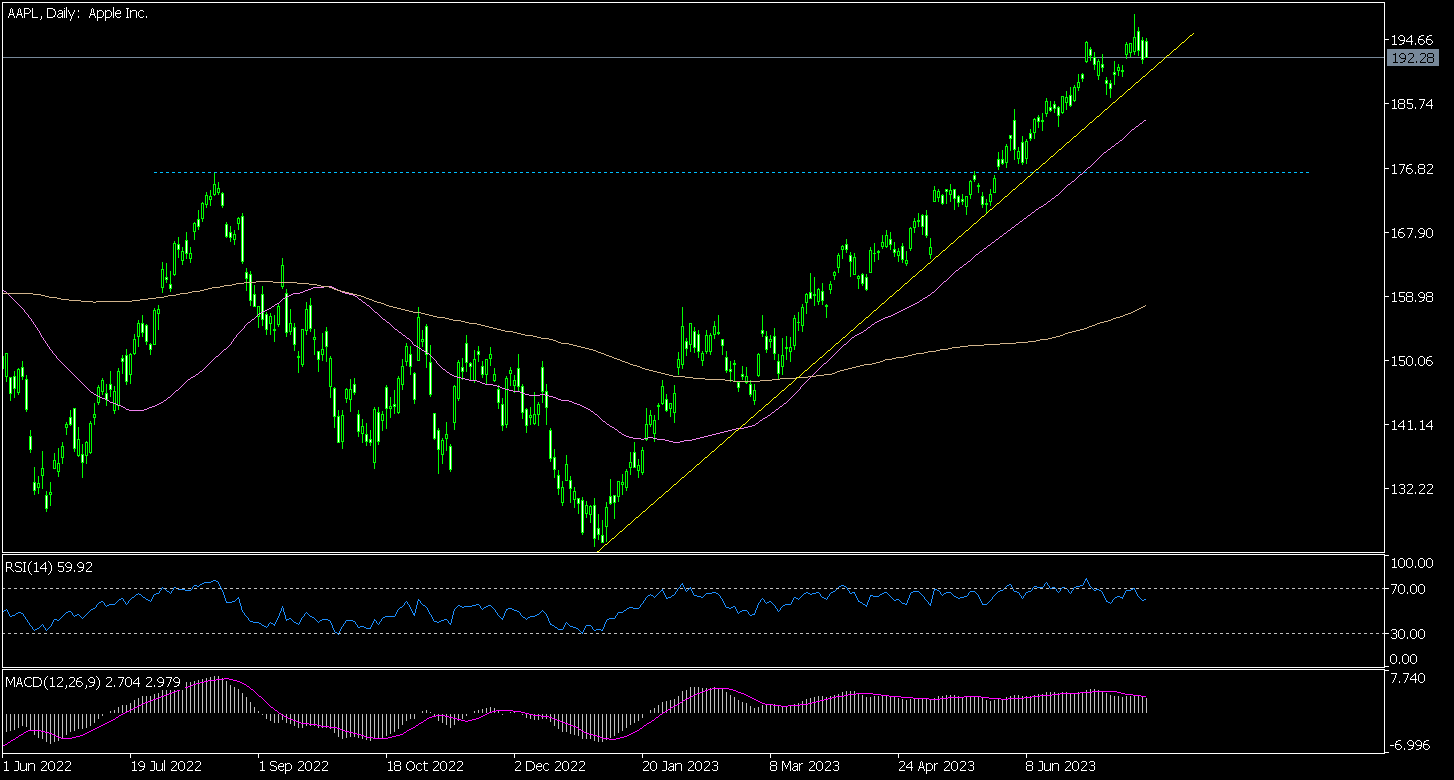Click the 8 Mar 2023 date label
This screenshot has height=780, width=1454.
(805, 767)
